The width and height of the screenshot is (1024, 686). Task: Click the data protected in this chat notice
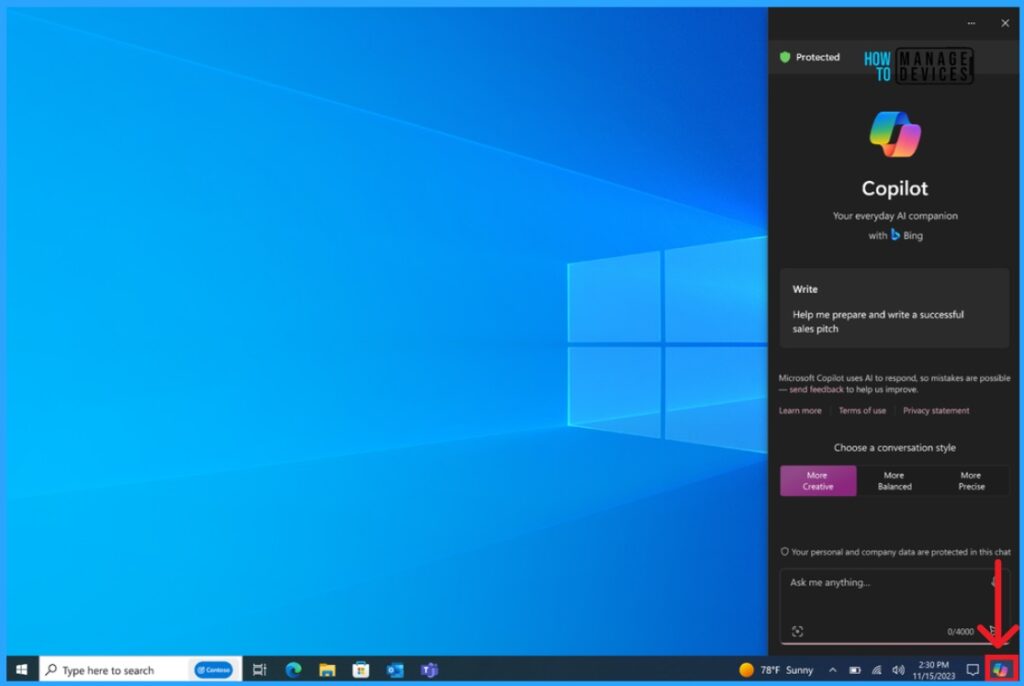(895, 552)
